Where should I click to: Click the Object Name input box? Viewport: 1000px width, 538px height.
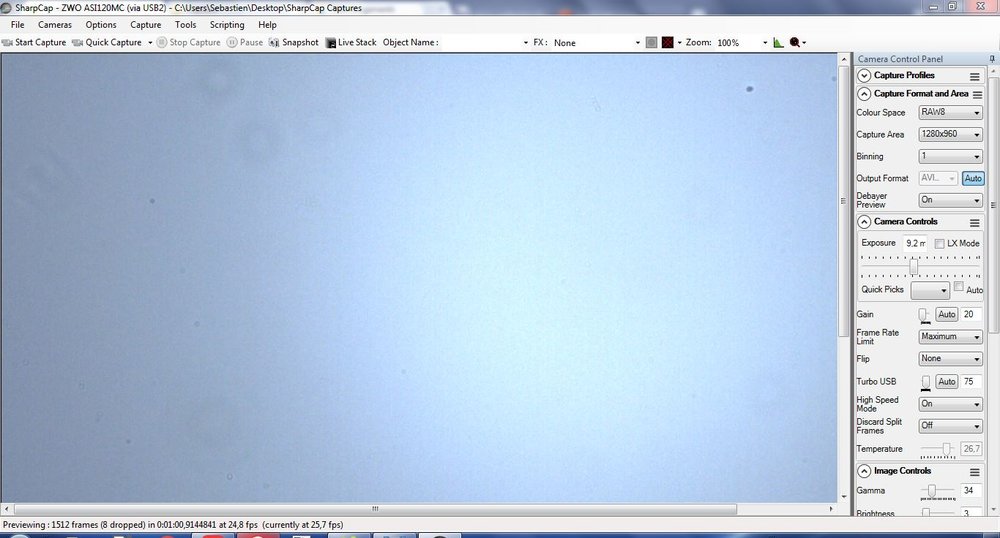[x=485, y=43]
